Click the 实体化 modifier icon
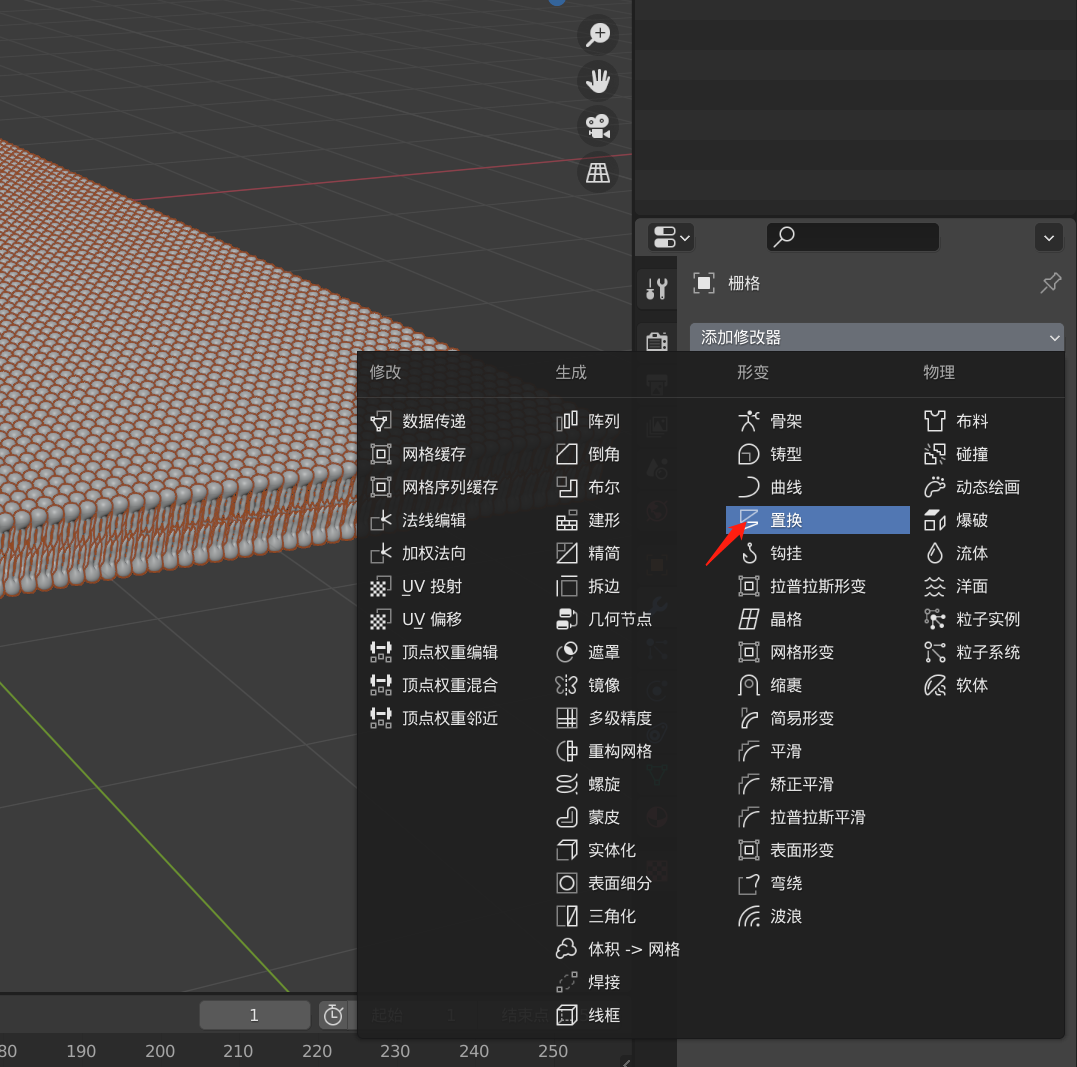 coord(567,850)
